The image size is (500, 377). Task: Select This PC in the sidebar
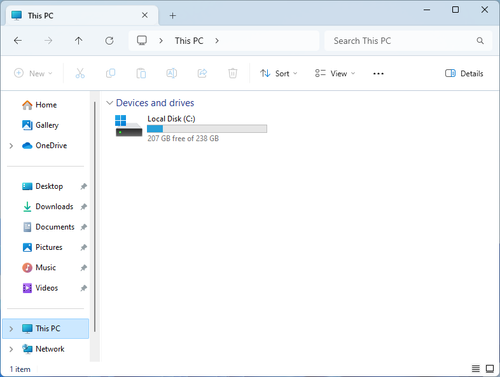[46, 329]
